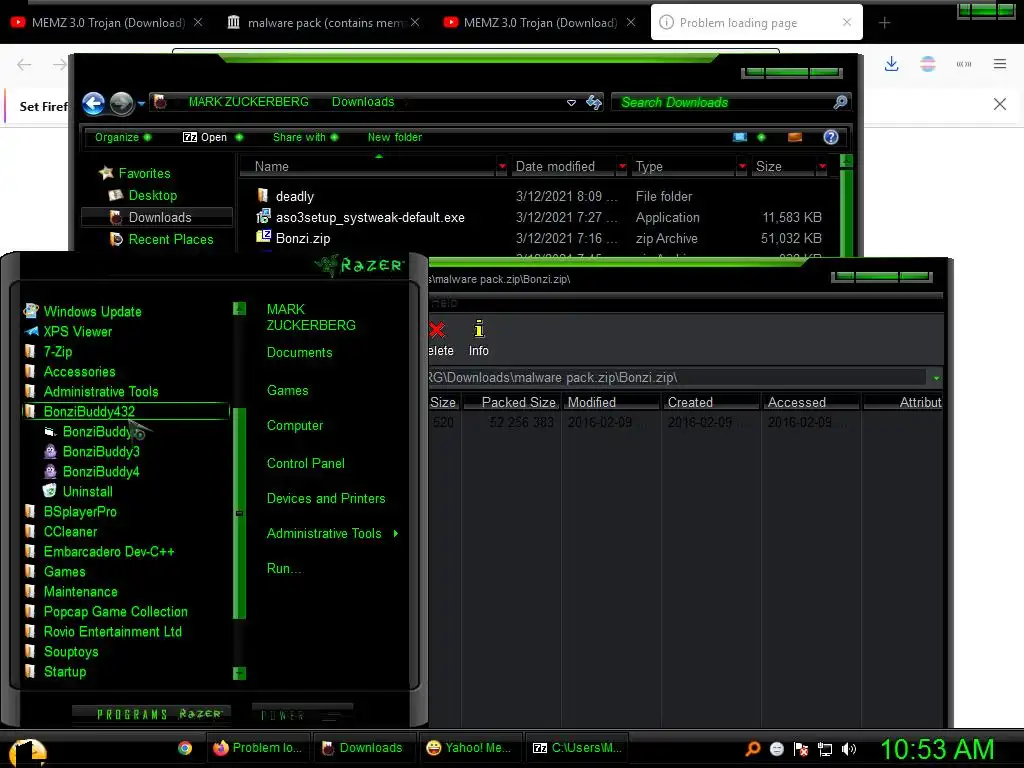Launch BonziBuddy4 from start menu
Image resolution: width=1024 pixels, height=768 pixels.
click(x=101, y=472)
